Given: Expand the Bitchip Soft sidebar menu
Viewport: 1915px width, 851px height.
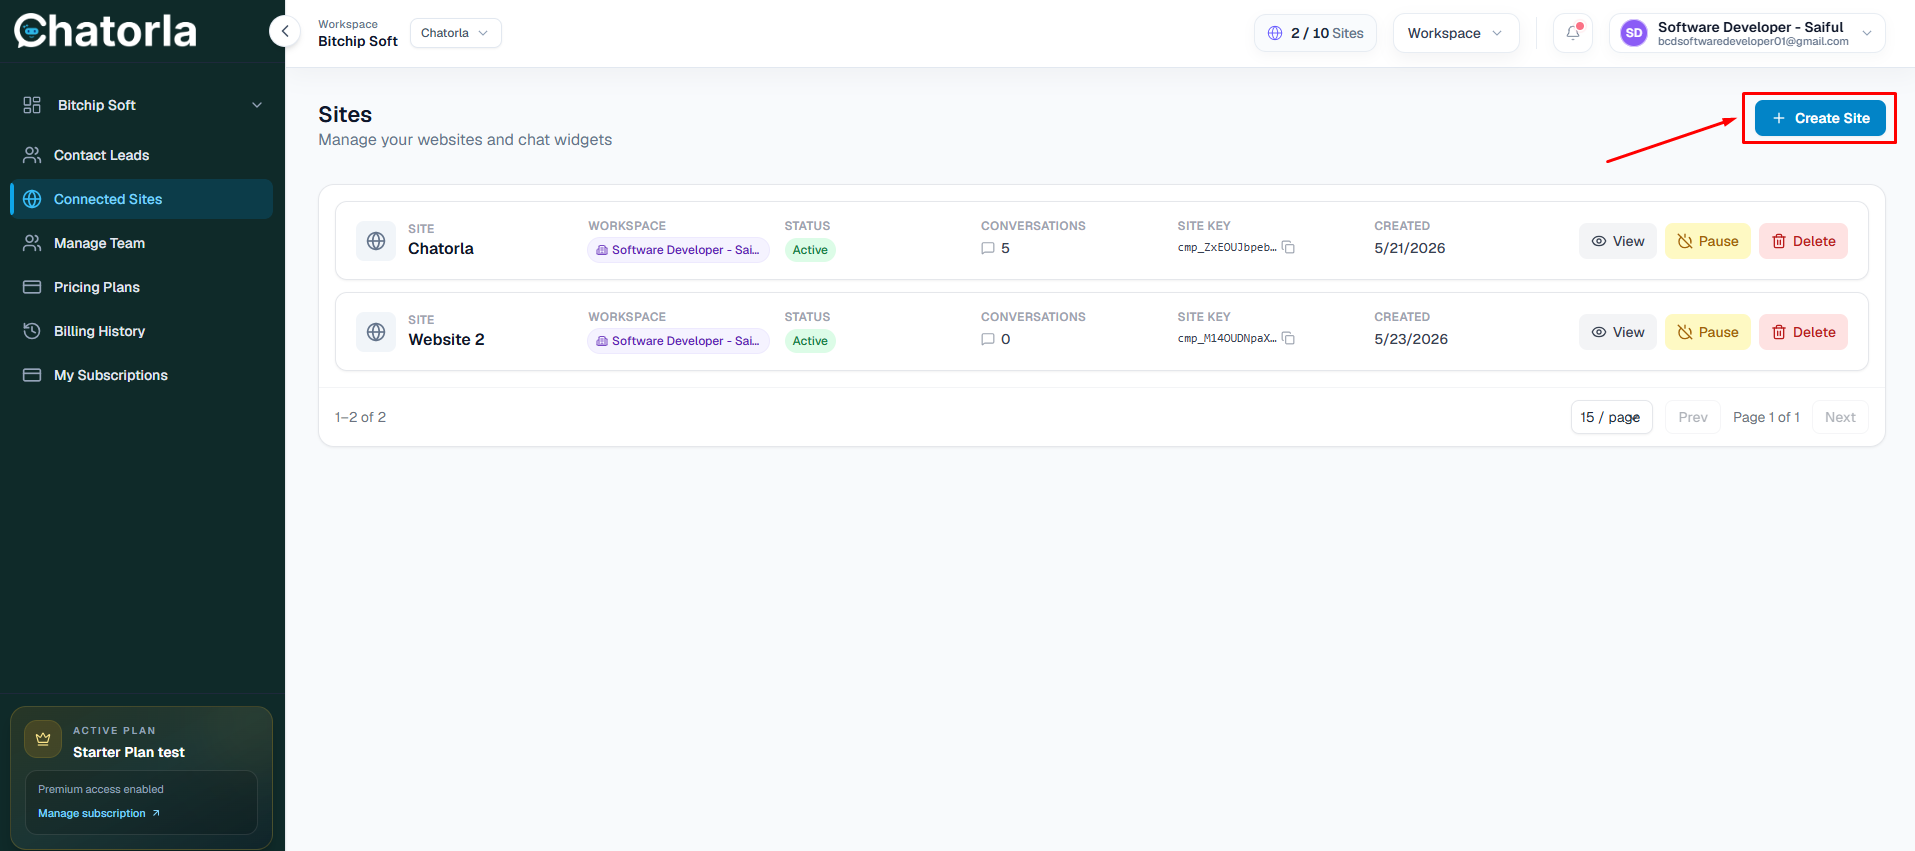Looking at the screenshot, I should pos(142,105).
